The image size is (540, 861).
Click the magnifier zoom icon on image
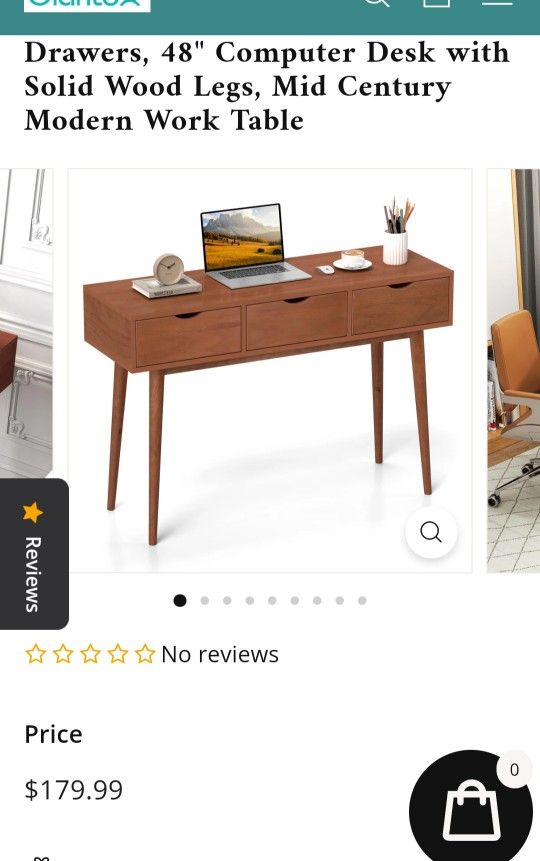(x=431, y=532)
